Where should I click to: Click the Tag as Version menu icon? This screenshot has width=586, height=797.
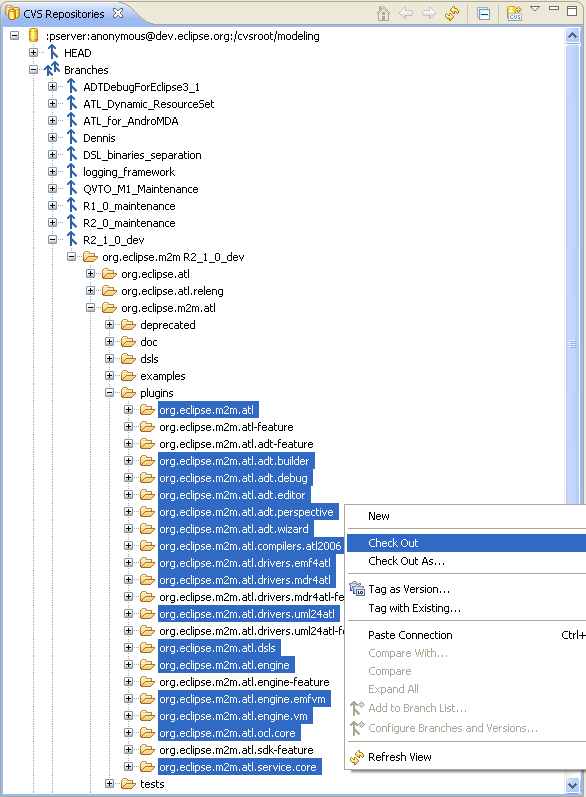pos(357,589)
